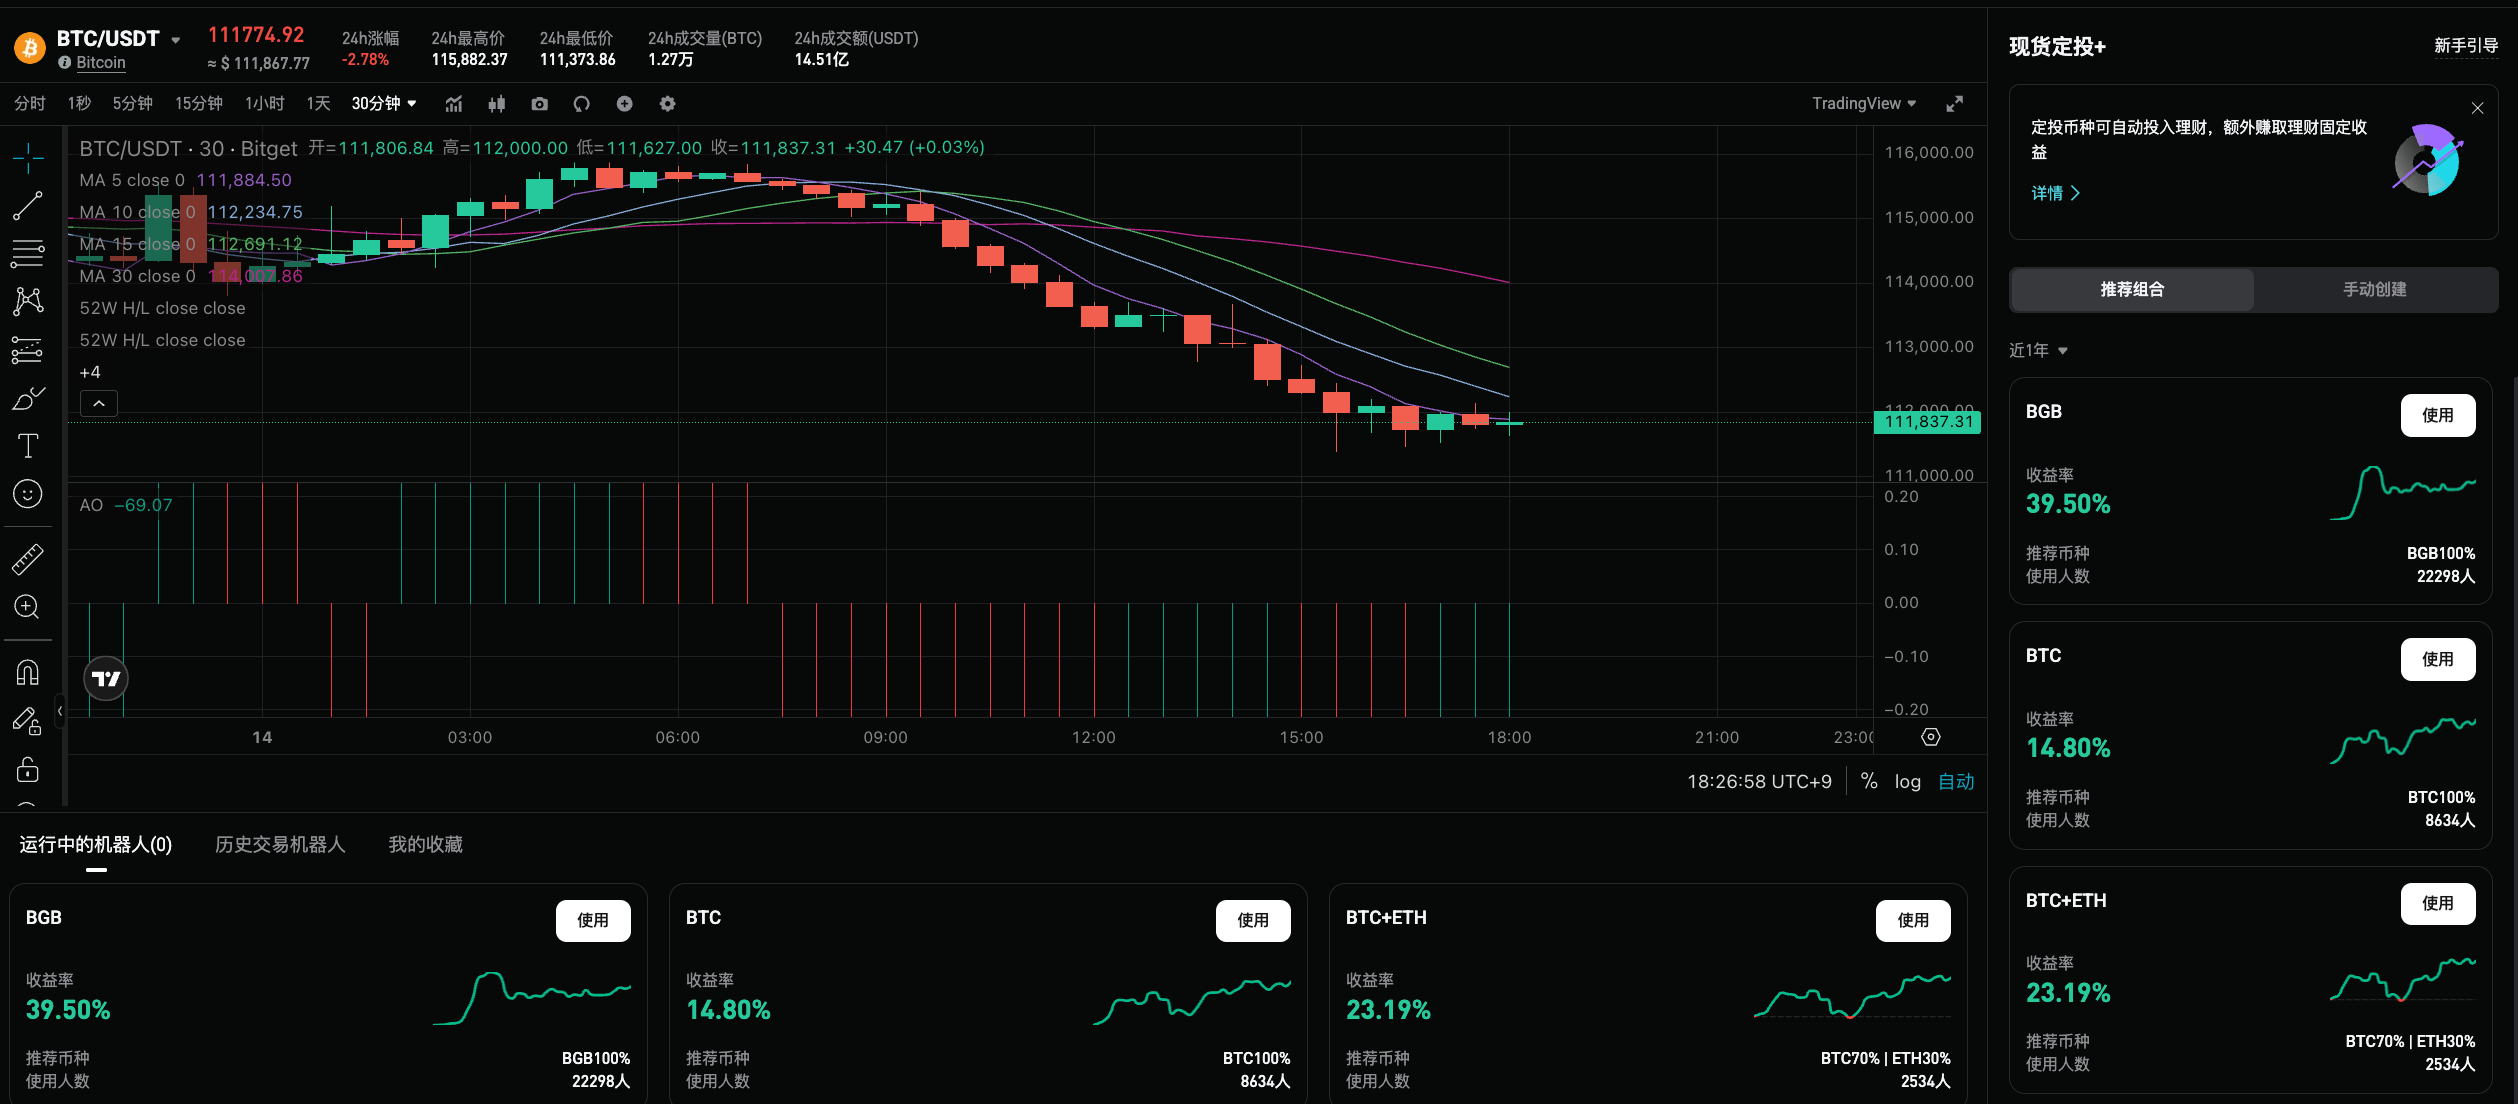Toggle auto scale 自动

pyautogui.click(x=1956, y=782)
